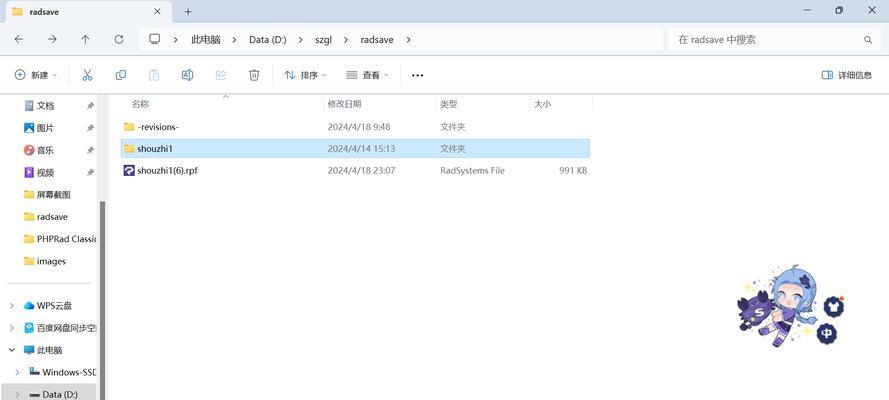Click the Rename icon in toolbar

pos(187,75)
